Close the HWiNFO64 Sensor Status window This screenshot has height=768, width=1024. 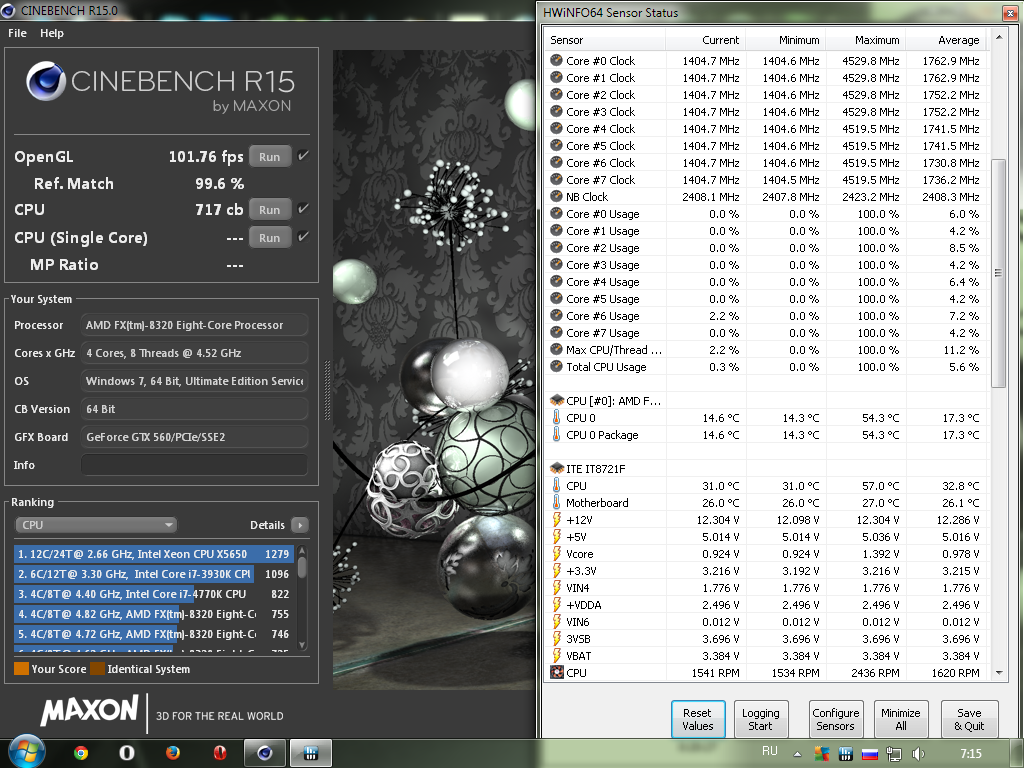pyautogui.click(x=1011, y=12)
